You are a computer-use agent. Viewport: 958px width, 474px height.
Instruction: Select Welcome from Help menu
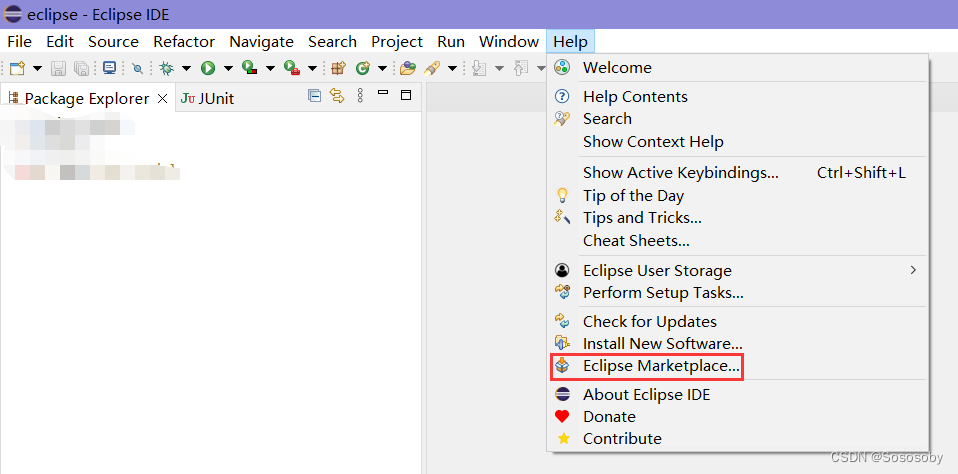pyautogui.click(x=738, y=68)
